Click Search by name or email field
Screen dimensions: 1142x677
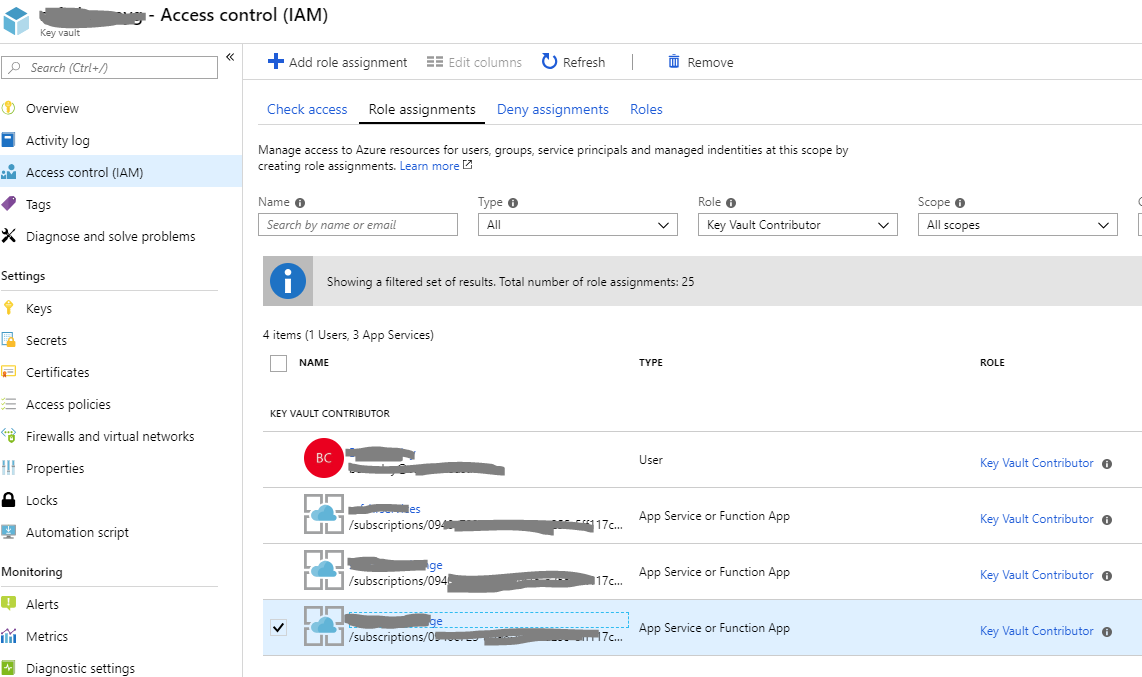pos(358,225)
